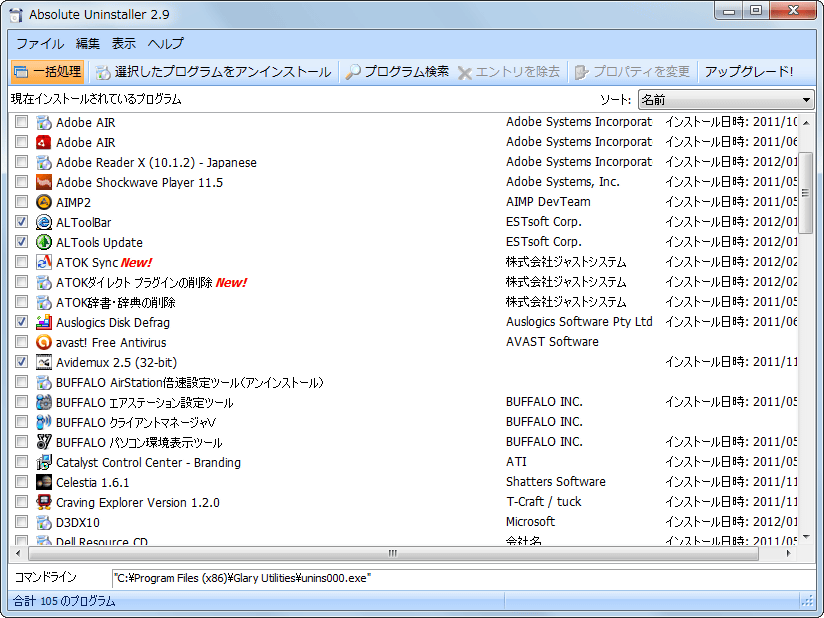Check the avast! Free Antivirus checkbox
This screenshot has height=618, width=824.
point(22,342)
